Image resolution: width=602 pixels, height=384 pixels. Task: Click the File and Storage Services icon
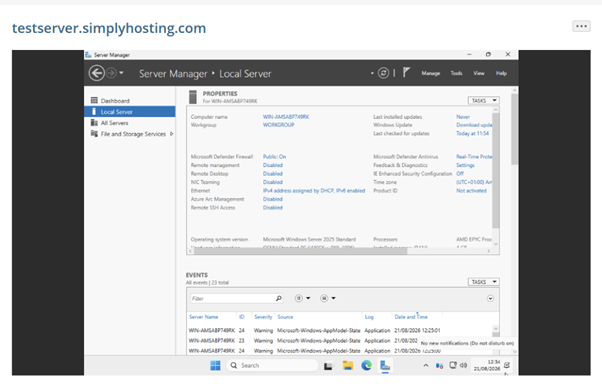tap(94, 134)
